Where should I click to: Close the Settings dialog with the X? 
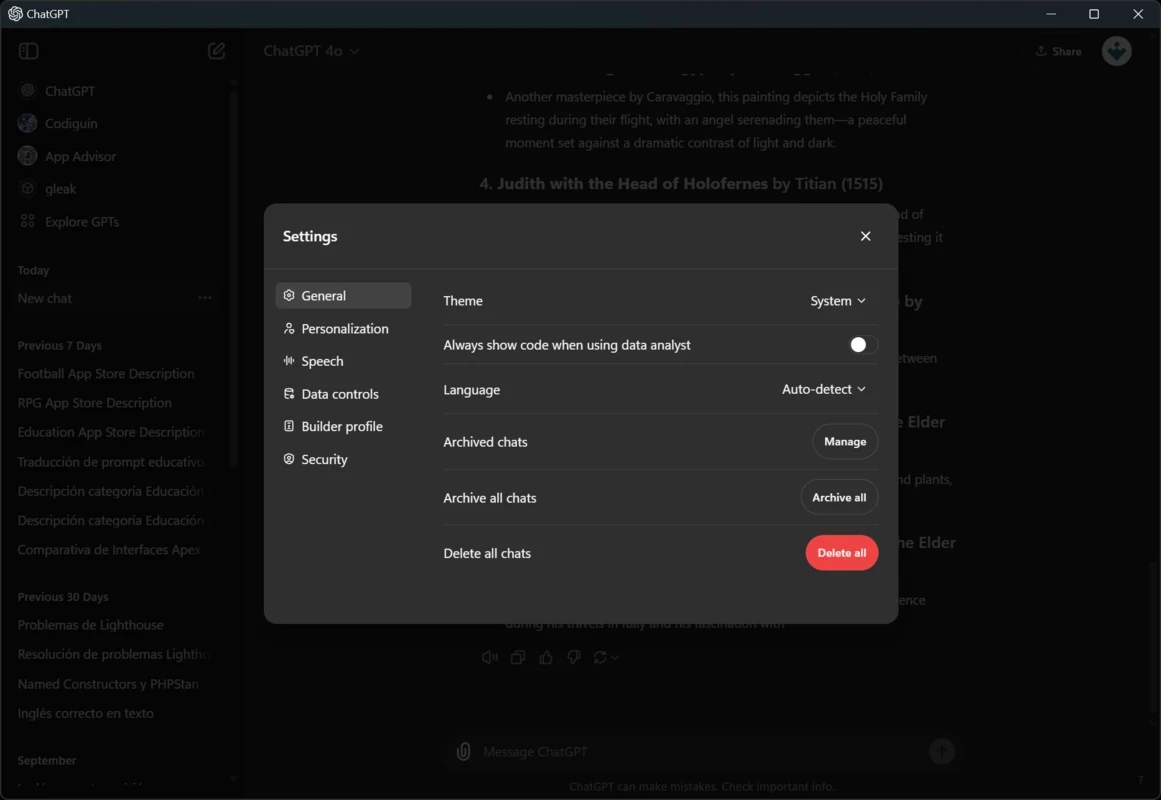tap(865, 236)
